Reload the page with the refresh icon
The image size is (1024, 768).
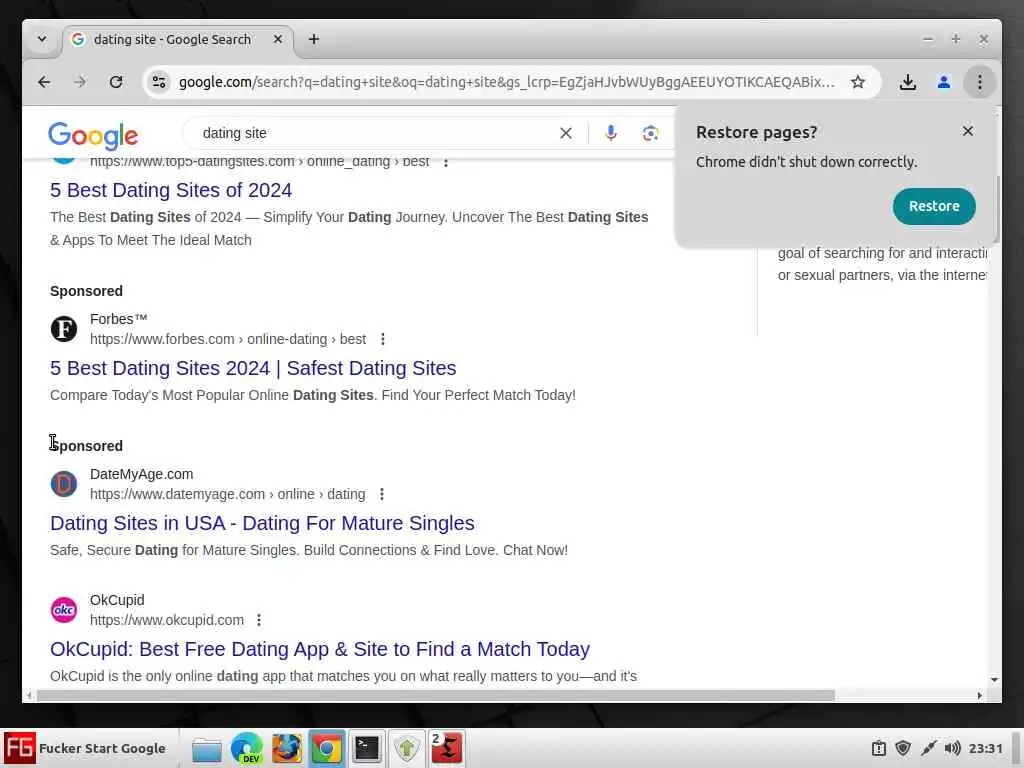(116, 82)
